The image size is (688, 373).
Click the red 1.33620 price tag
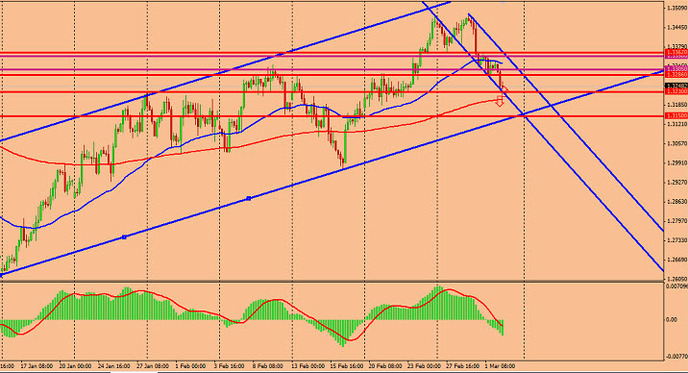tap(676, 52)
